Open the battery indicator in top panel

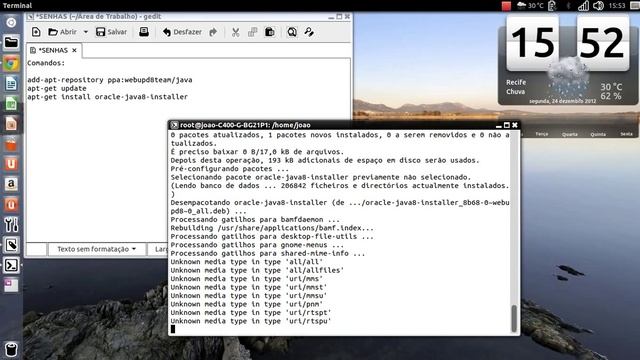point(552,5)
